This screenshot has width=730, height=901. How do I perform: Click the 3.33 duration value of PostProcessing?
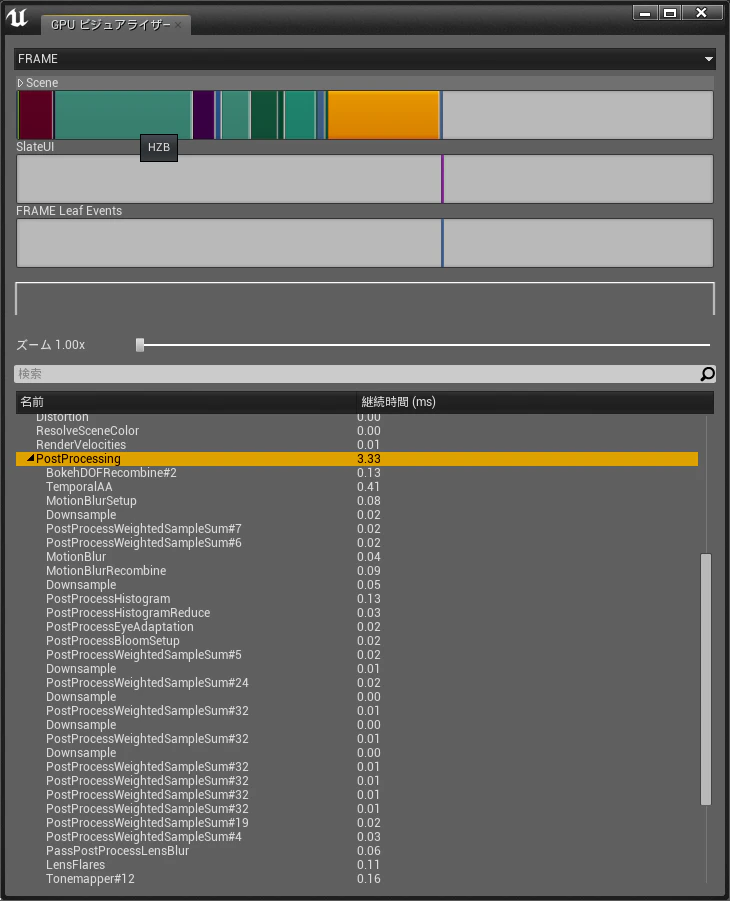coord(368,459)
